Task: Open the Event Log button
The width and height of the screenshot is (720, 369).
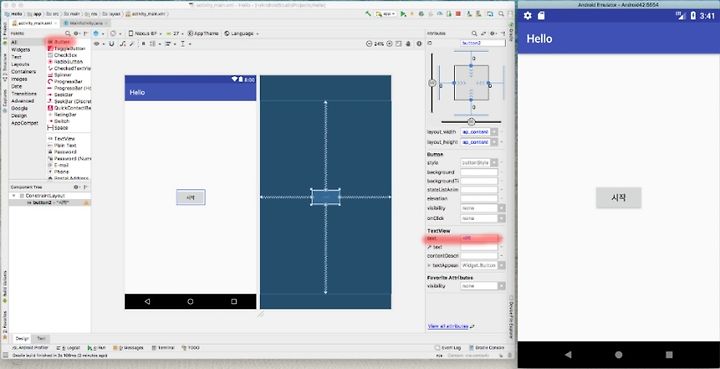Action: (448, 348)
